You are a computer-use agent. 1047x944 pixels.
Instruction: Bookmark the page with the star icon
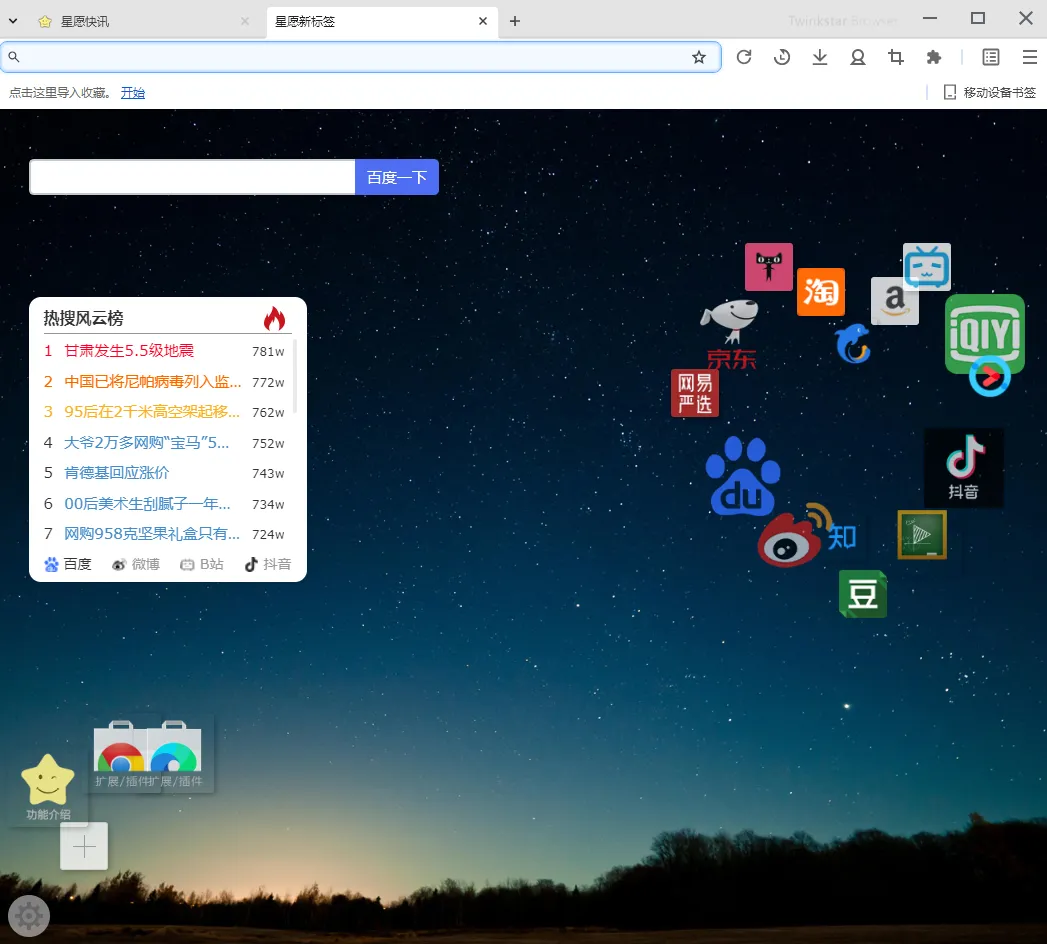699,57
